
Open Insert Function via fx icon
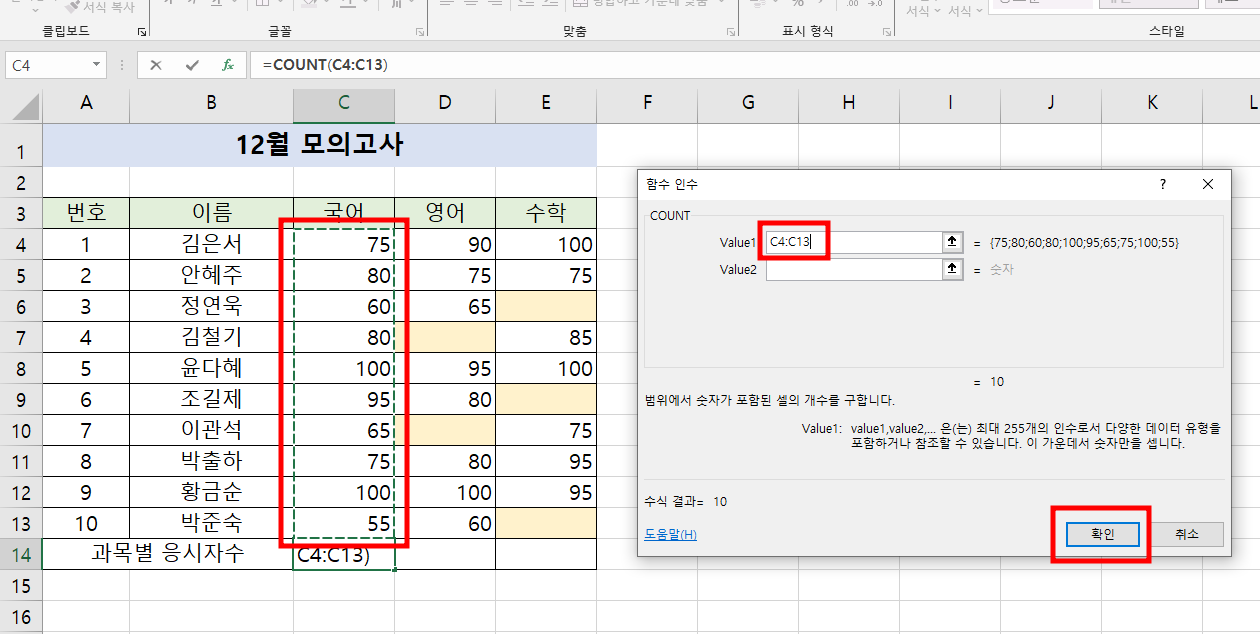coord(228,65)
